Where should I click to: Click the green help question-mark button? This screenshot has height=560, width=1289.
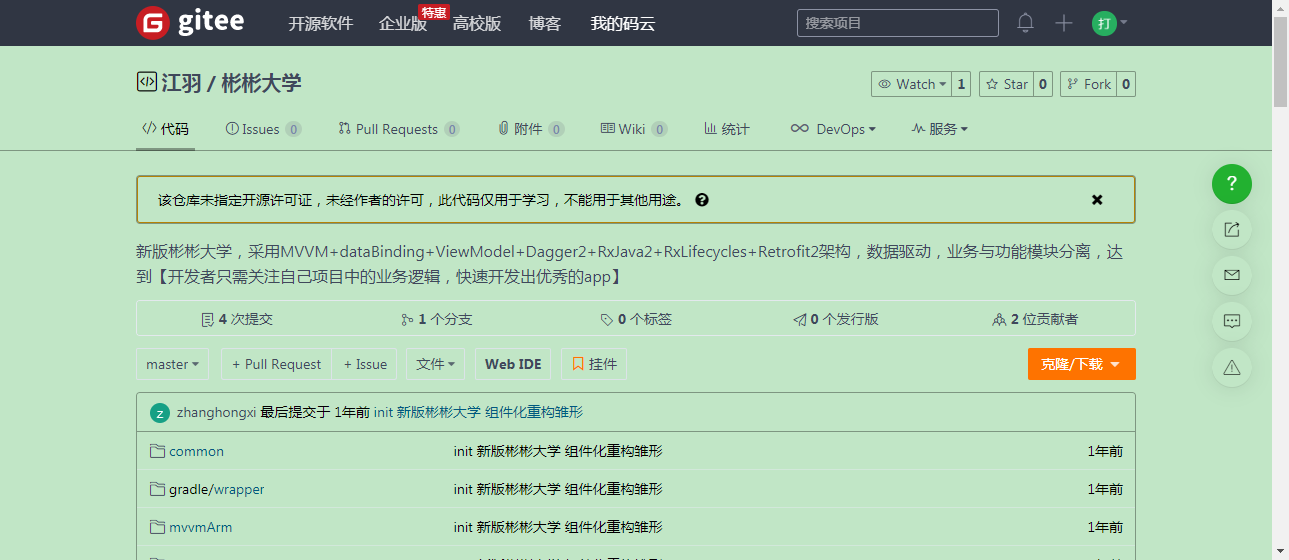tap(1232, 183)
